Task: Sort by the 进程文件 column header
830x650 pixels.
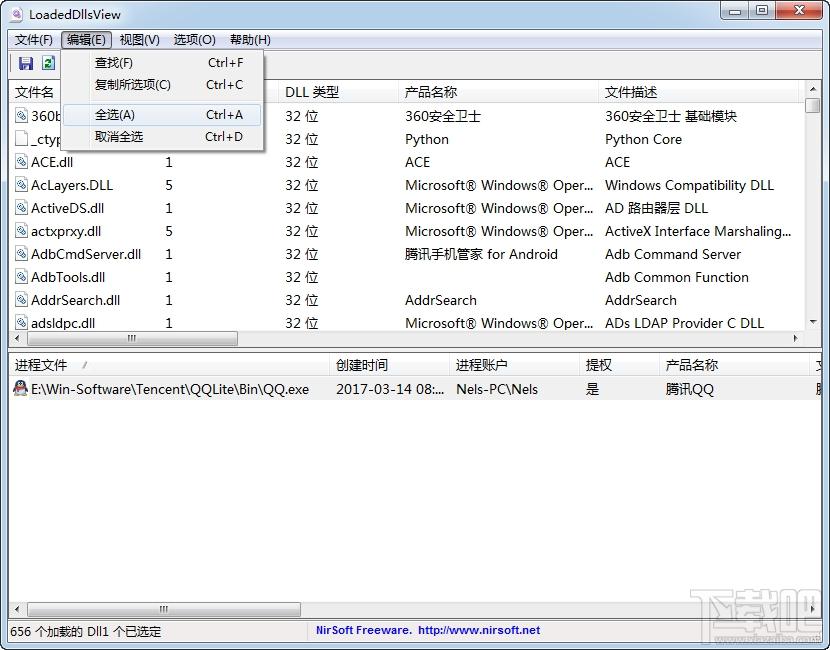Action: 169,365
